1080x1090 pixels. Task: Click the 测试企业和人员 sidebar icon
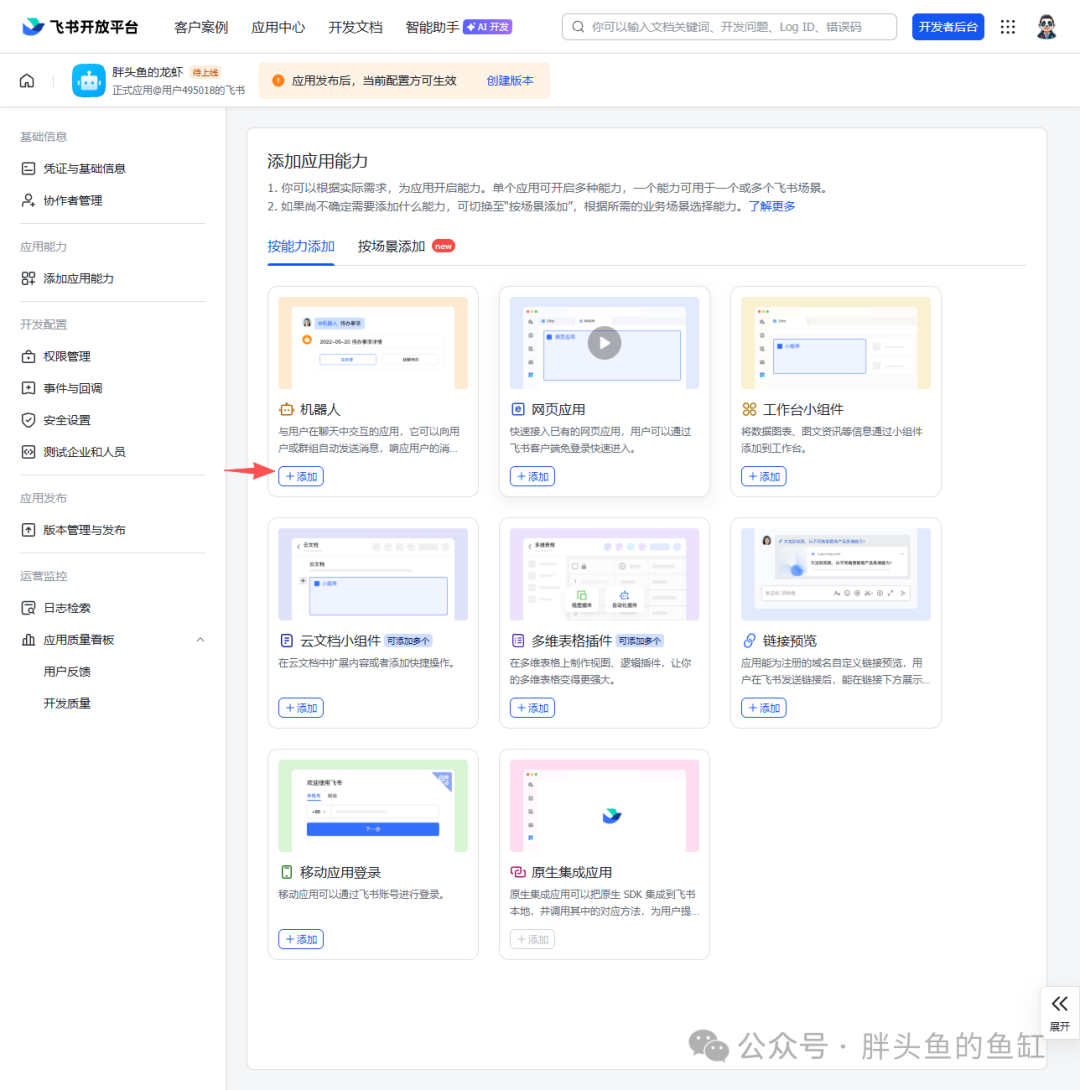click(x=28, y=452)
